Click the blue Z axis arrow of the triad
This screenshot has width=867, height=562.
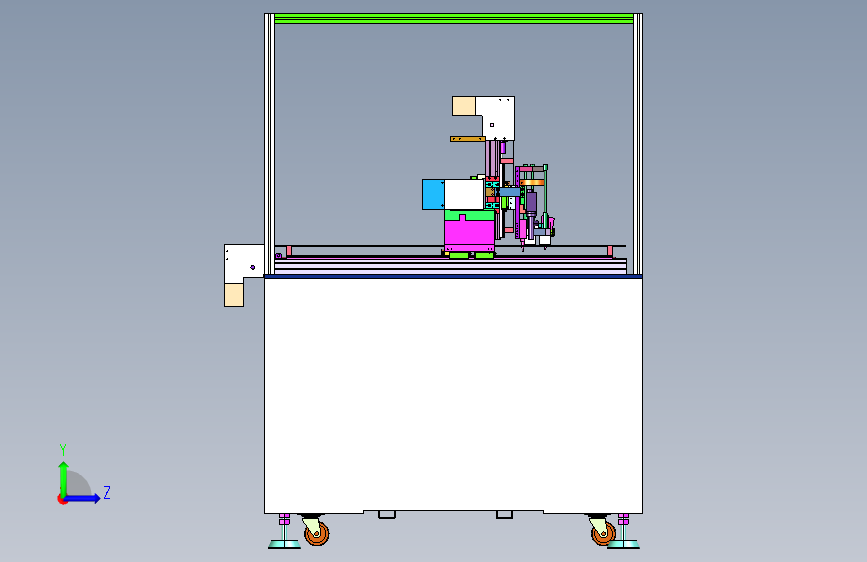coord(83,498)
